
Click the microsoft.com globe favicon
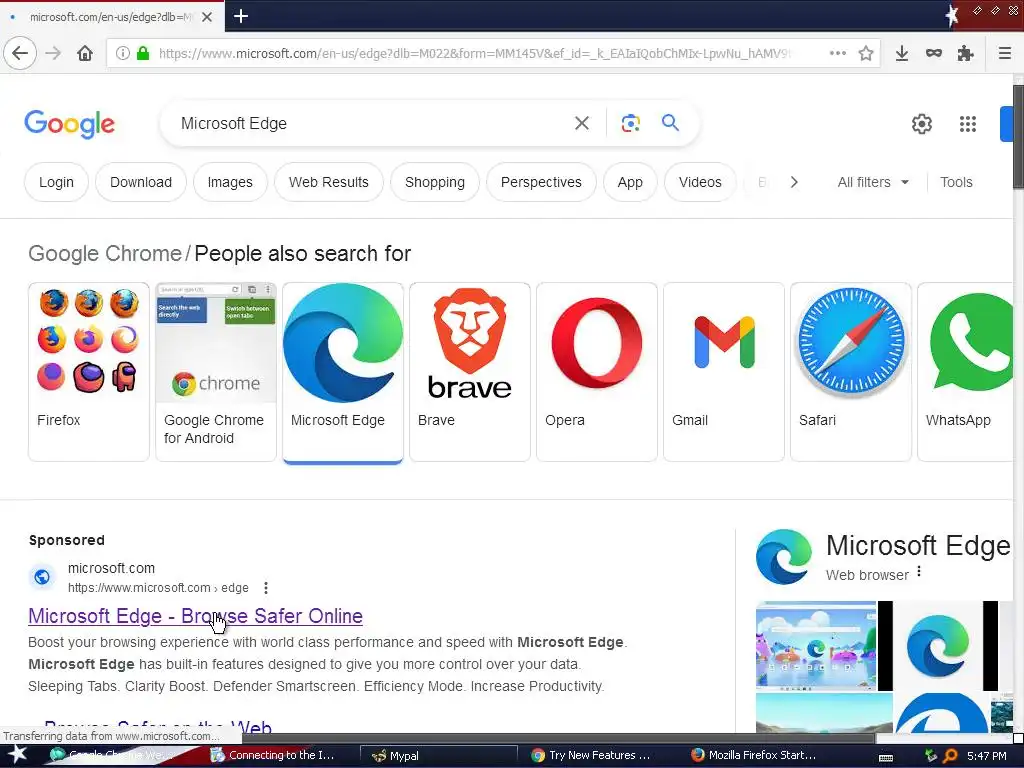tap(42, 577)
